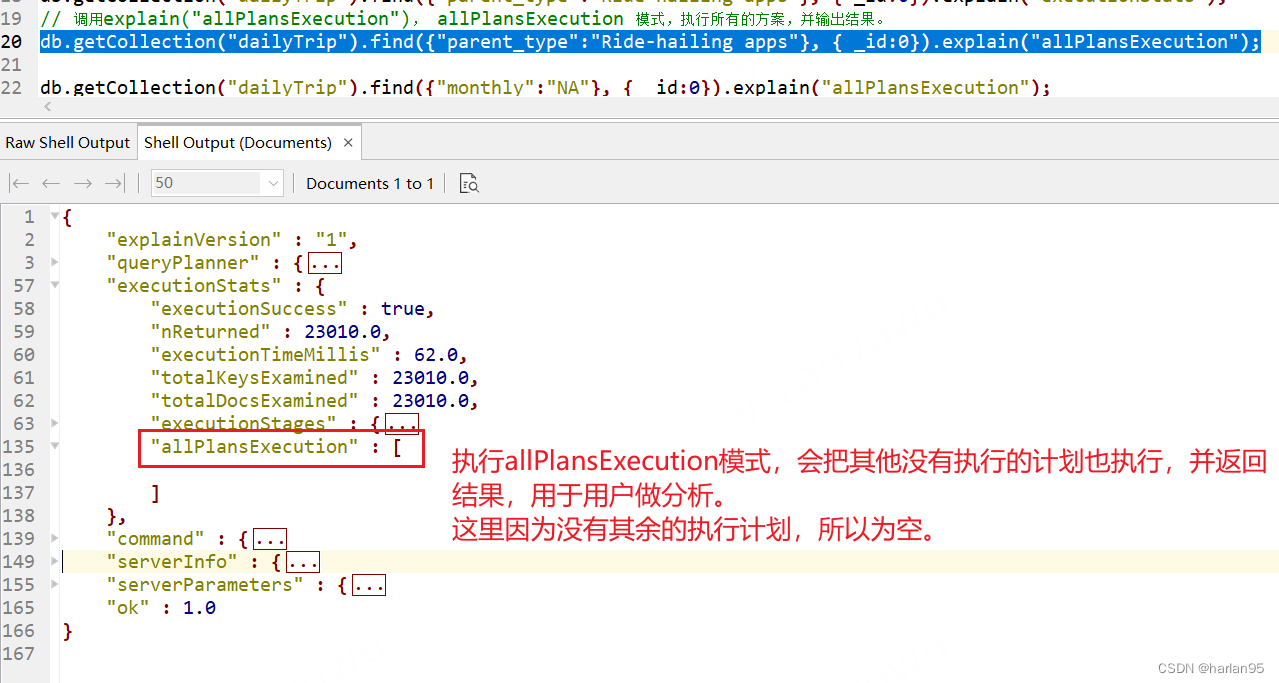Click the serverInfo collapsed ellipsis box
1279x683 pixels.
303,562
